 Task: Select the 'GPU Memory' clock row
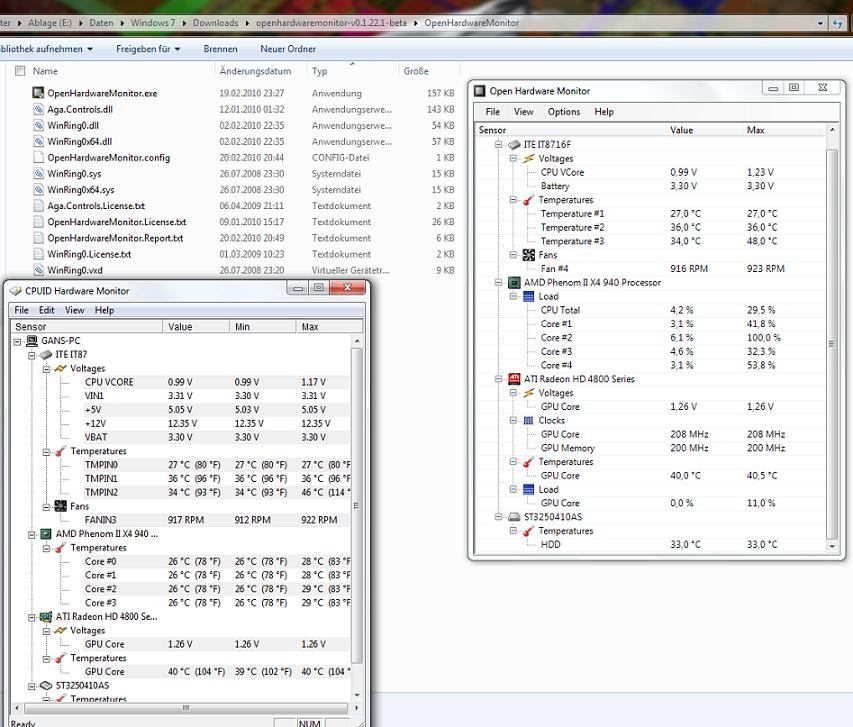click(651, 448)
